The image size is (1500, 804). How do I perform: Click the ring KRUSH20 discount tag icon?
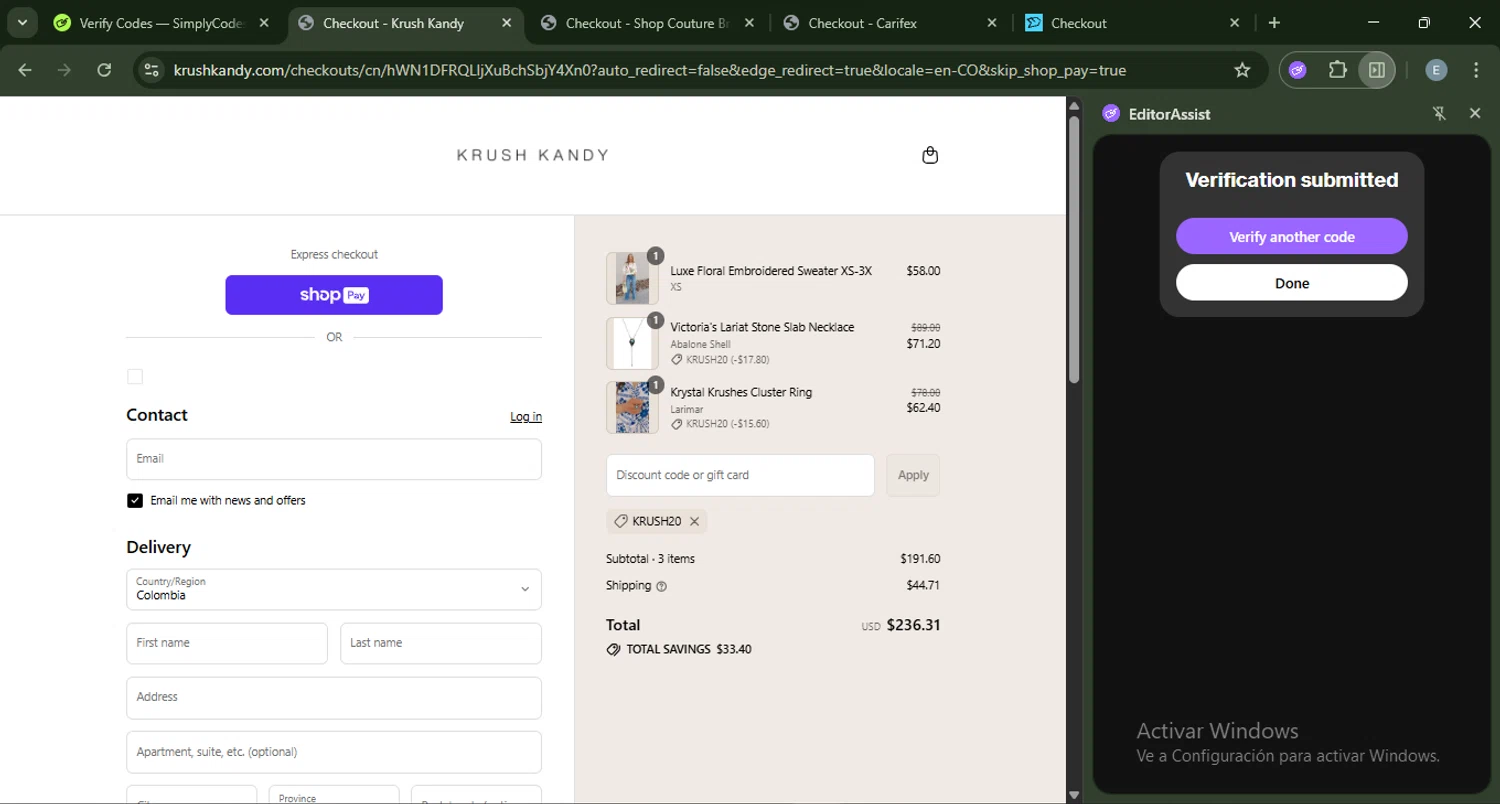[x=677, y=424]
